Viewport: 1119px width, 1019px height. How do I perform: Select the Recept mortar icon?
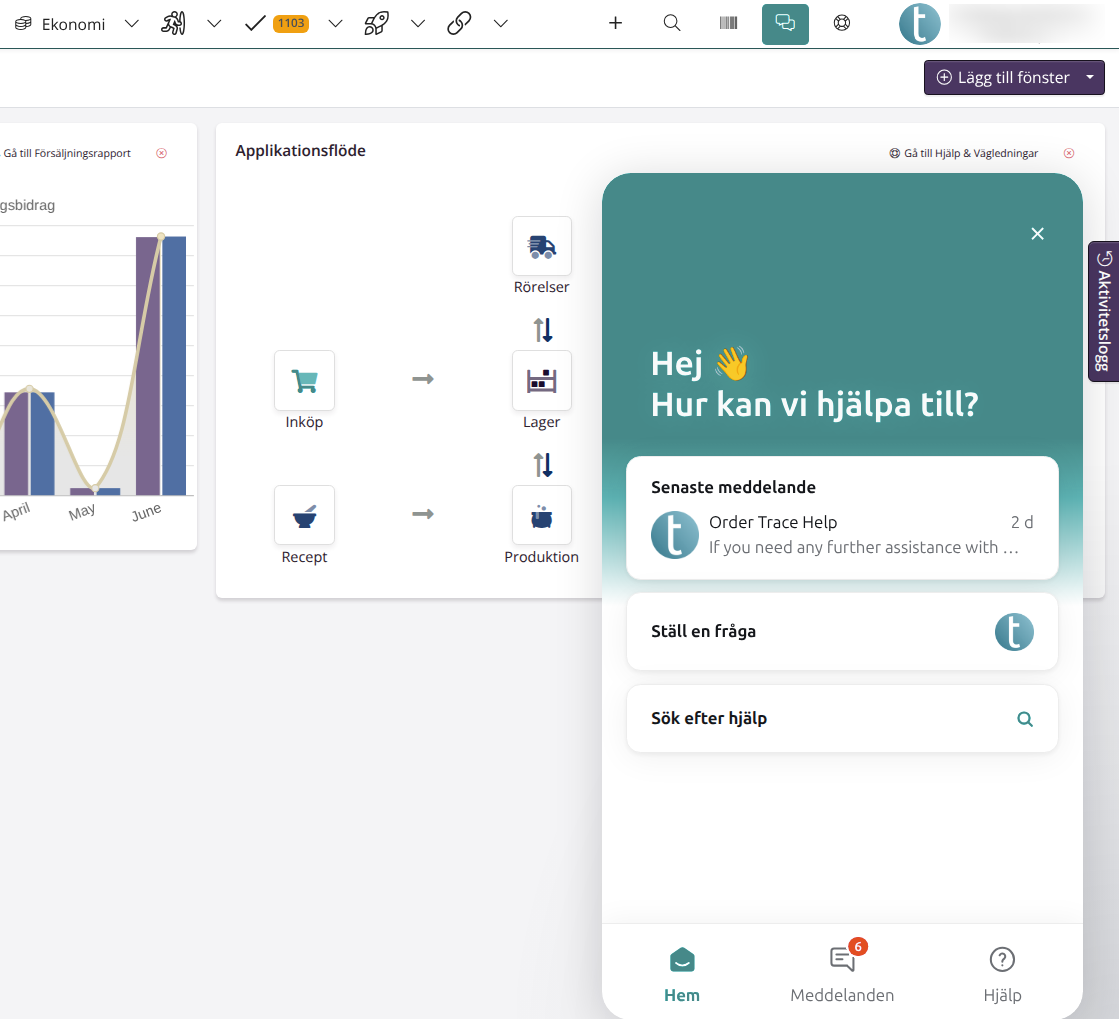pos(304,515)
